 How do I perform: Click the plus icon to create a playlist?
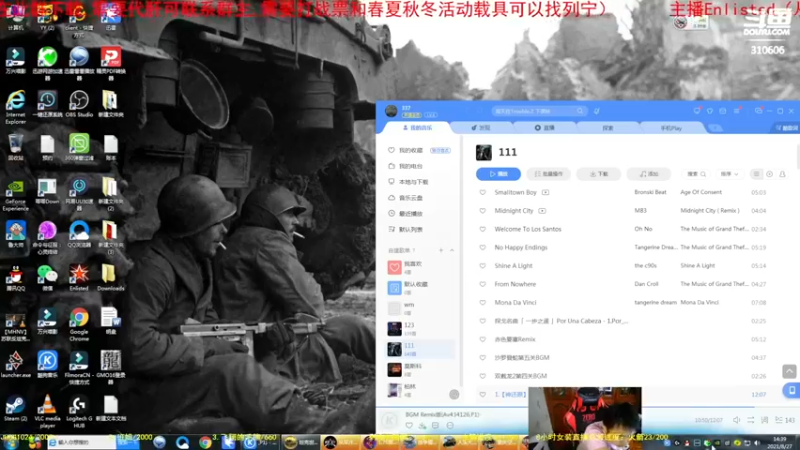coord(441,251)
